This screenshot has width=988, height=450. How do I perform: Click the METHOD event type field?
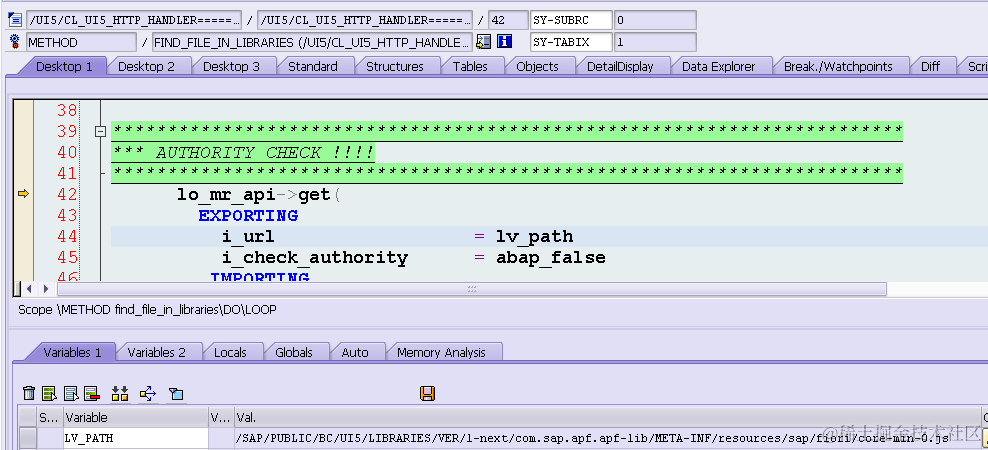(x=81, y=42)
